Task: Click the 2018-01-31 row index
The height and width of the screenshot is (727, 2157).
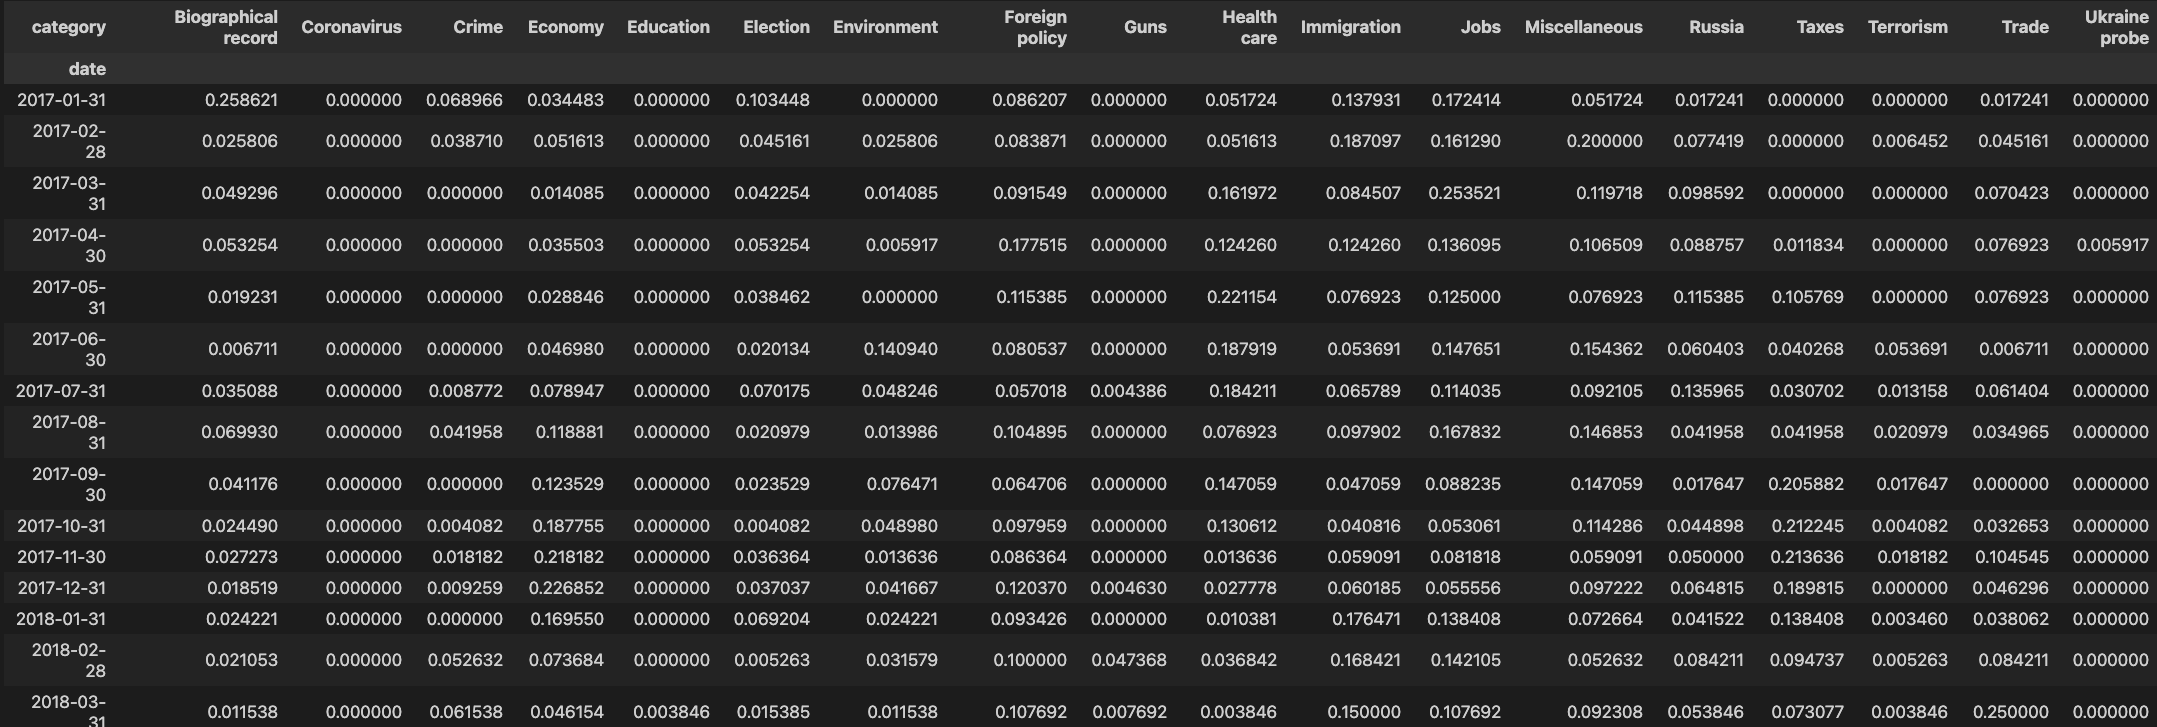Action: click(61, 619)
